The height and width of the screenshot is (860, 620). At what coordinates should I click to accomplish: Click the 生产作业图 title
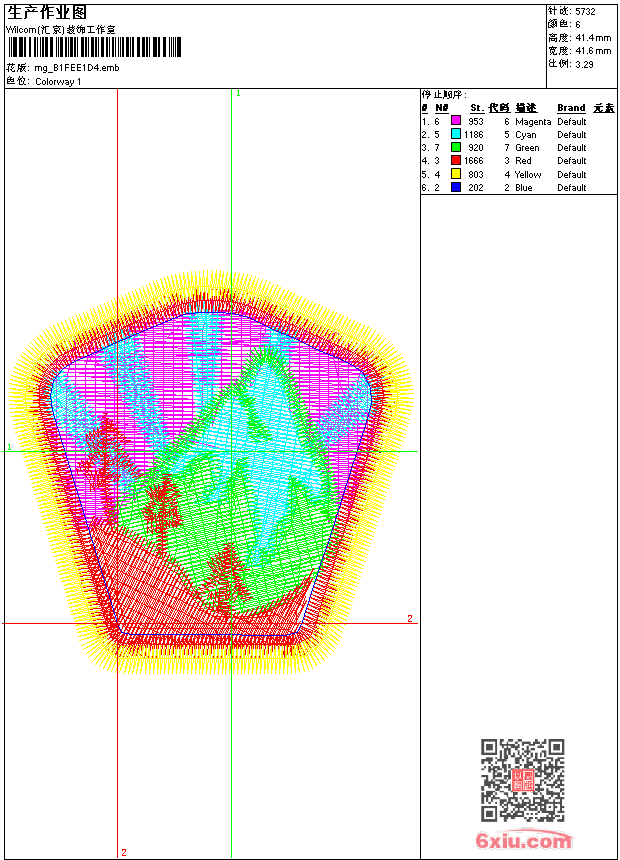47,12
